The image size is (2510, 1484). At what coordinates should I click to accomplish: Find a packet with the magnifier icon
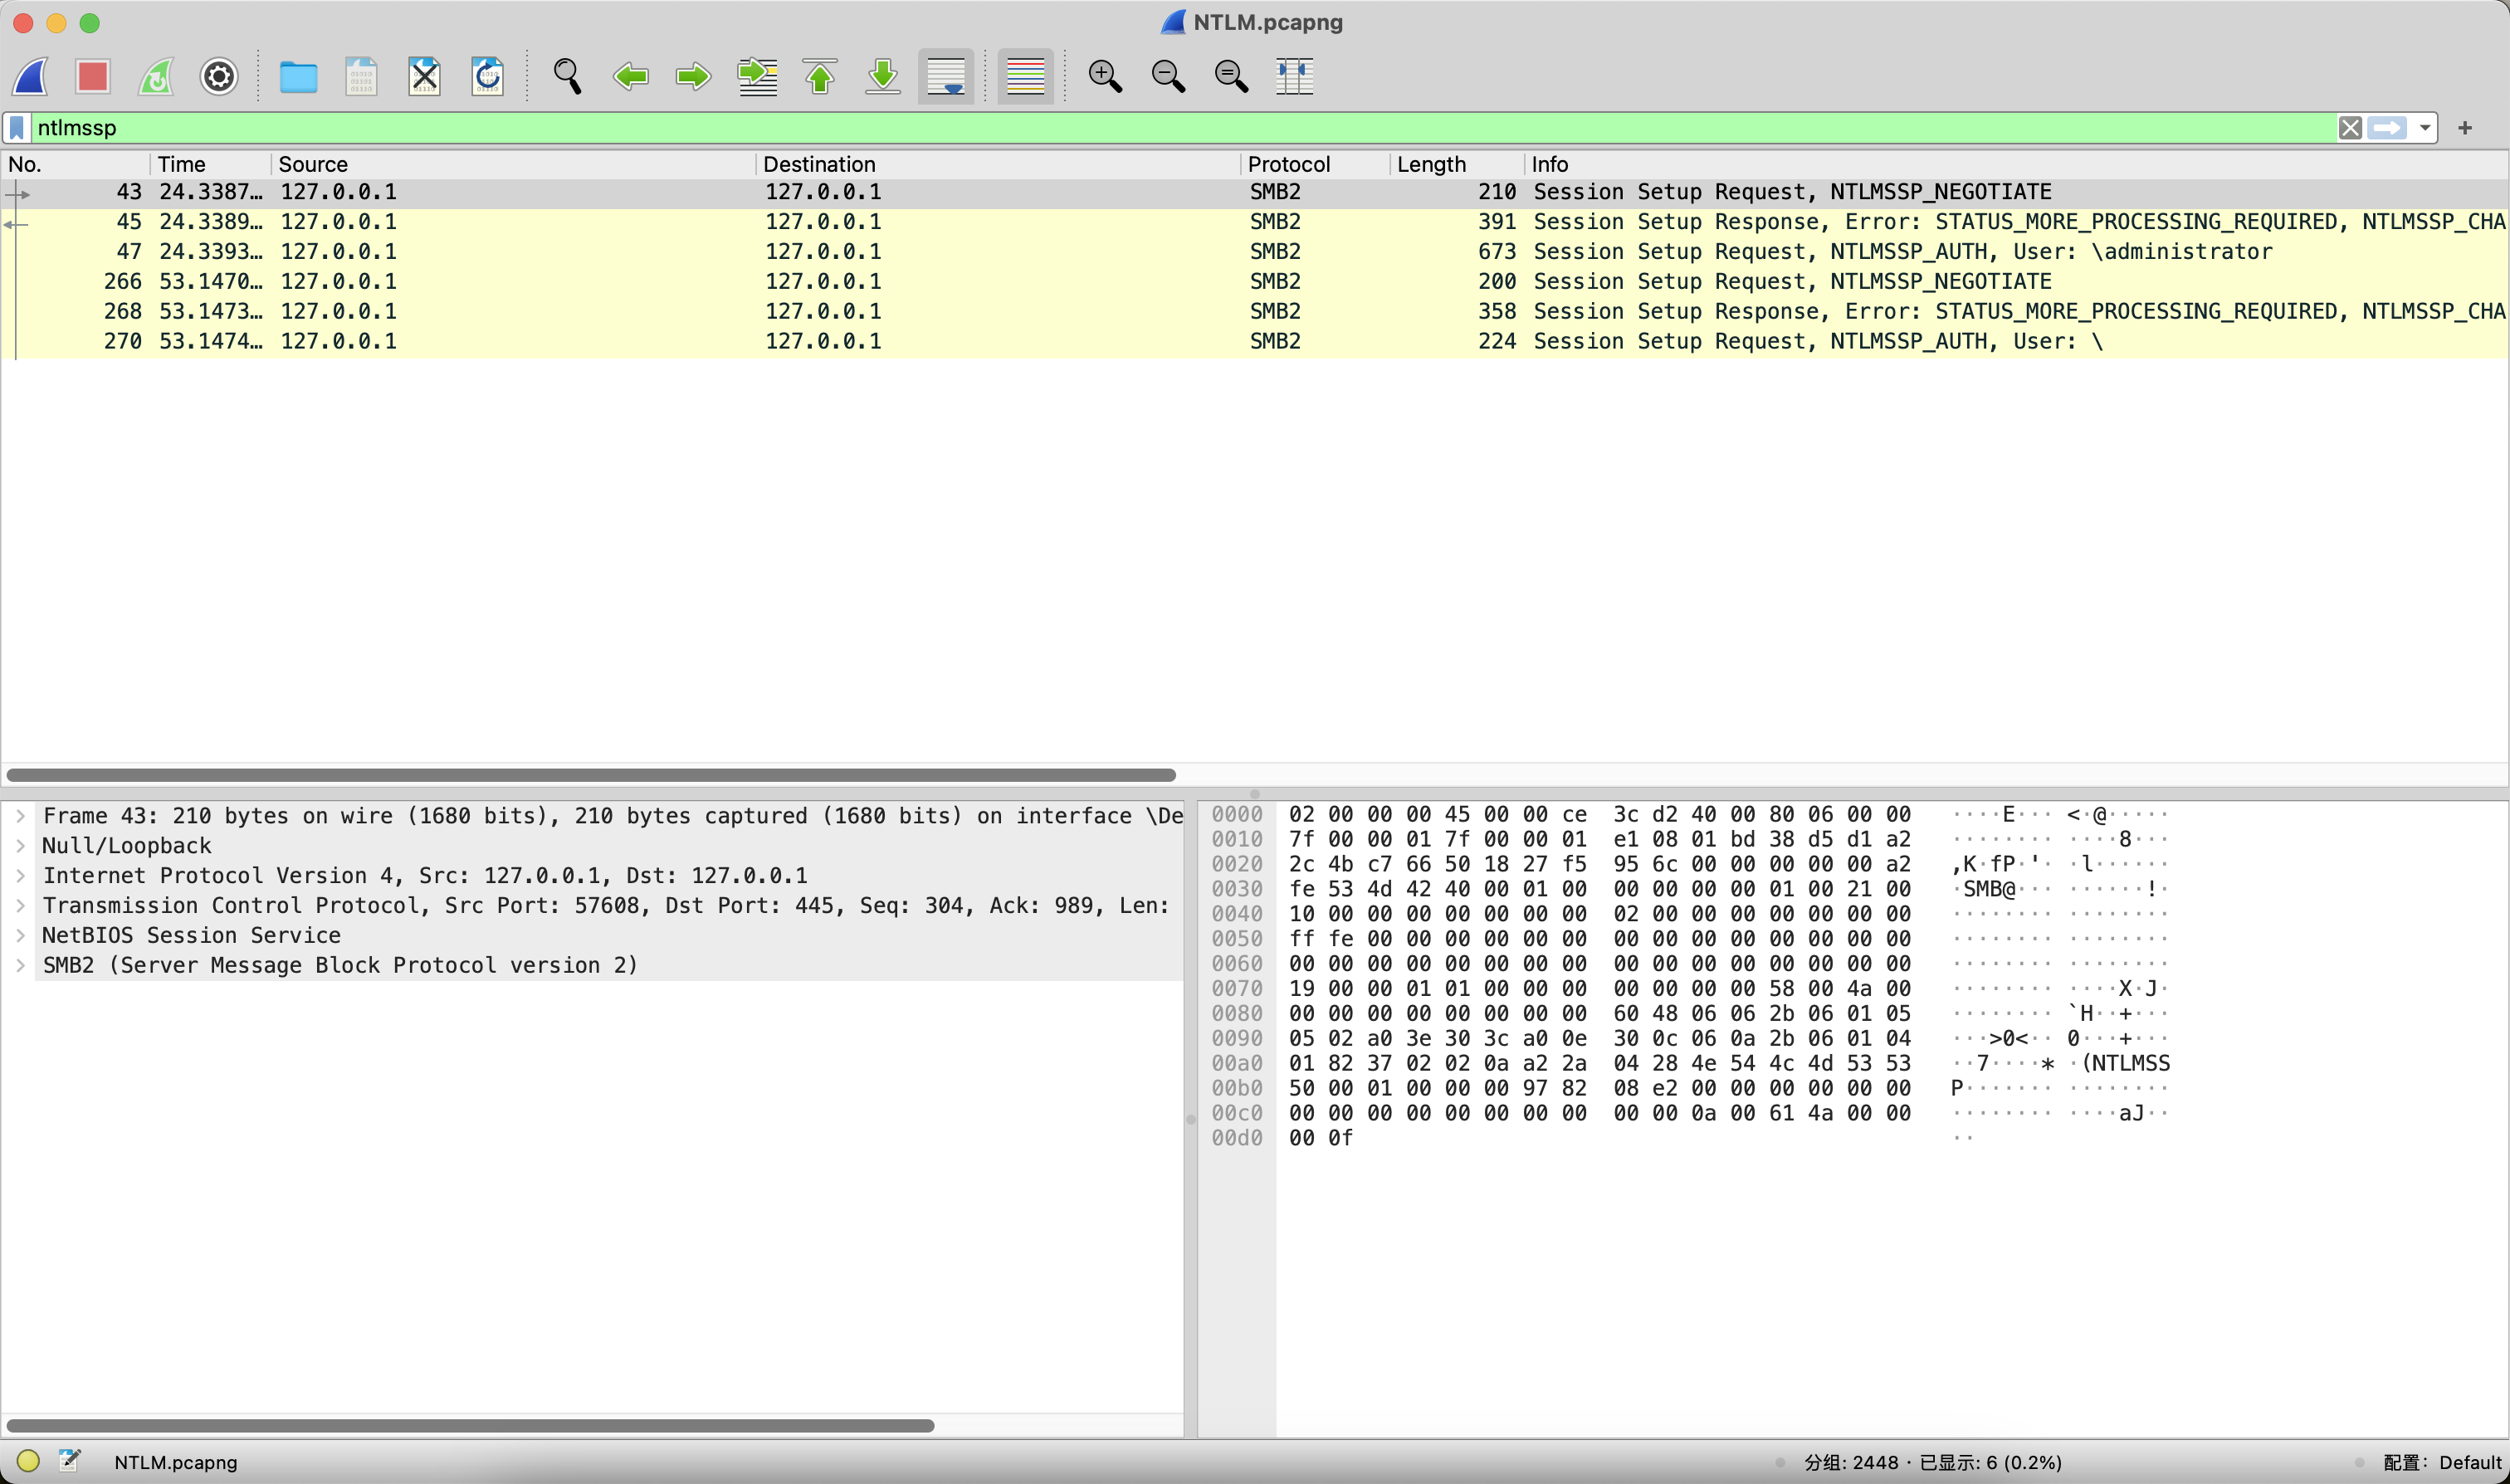coord(567,77)
